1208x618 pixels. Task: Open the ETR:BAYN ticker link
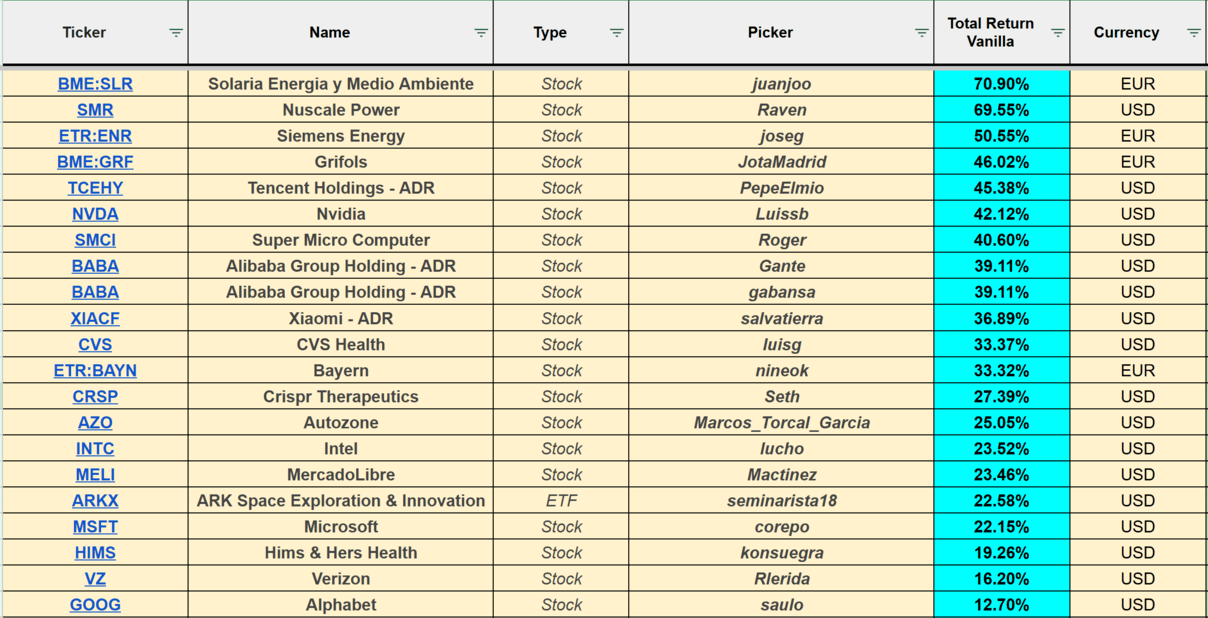[x=95, y=371]
